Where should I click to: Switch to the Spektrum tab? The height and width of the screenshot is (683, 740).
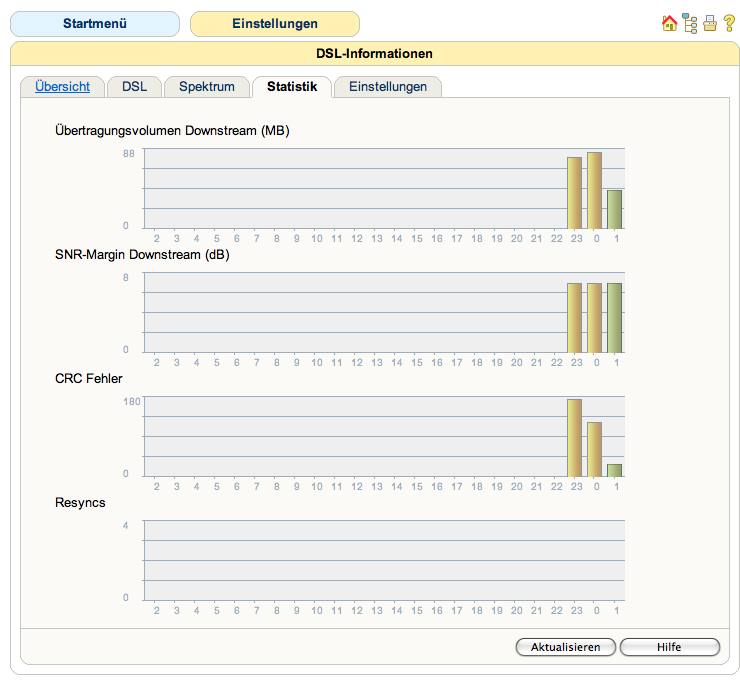pyautogui.click(x=207, y=87)
